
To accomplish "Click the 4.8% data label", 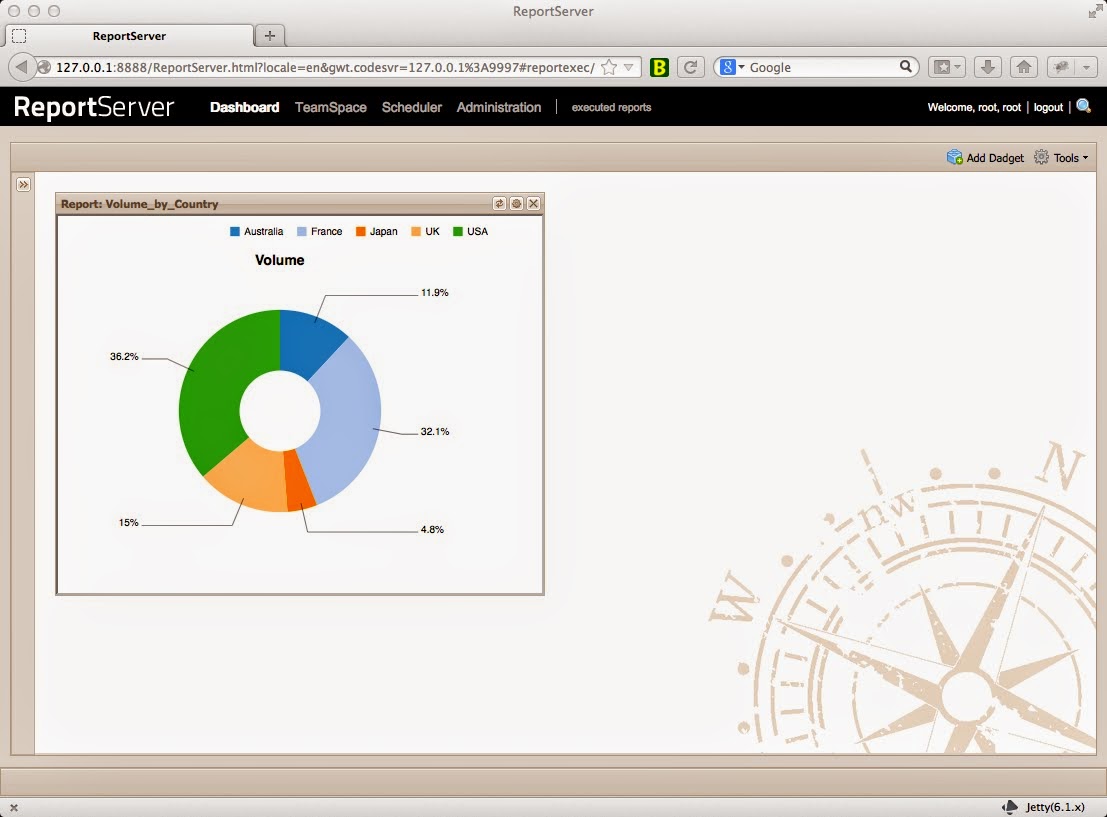I will coord(432,530).
